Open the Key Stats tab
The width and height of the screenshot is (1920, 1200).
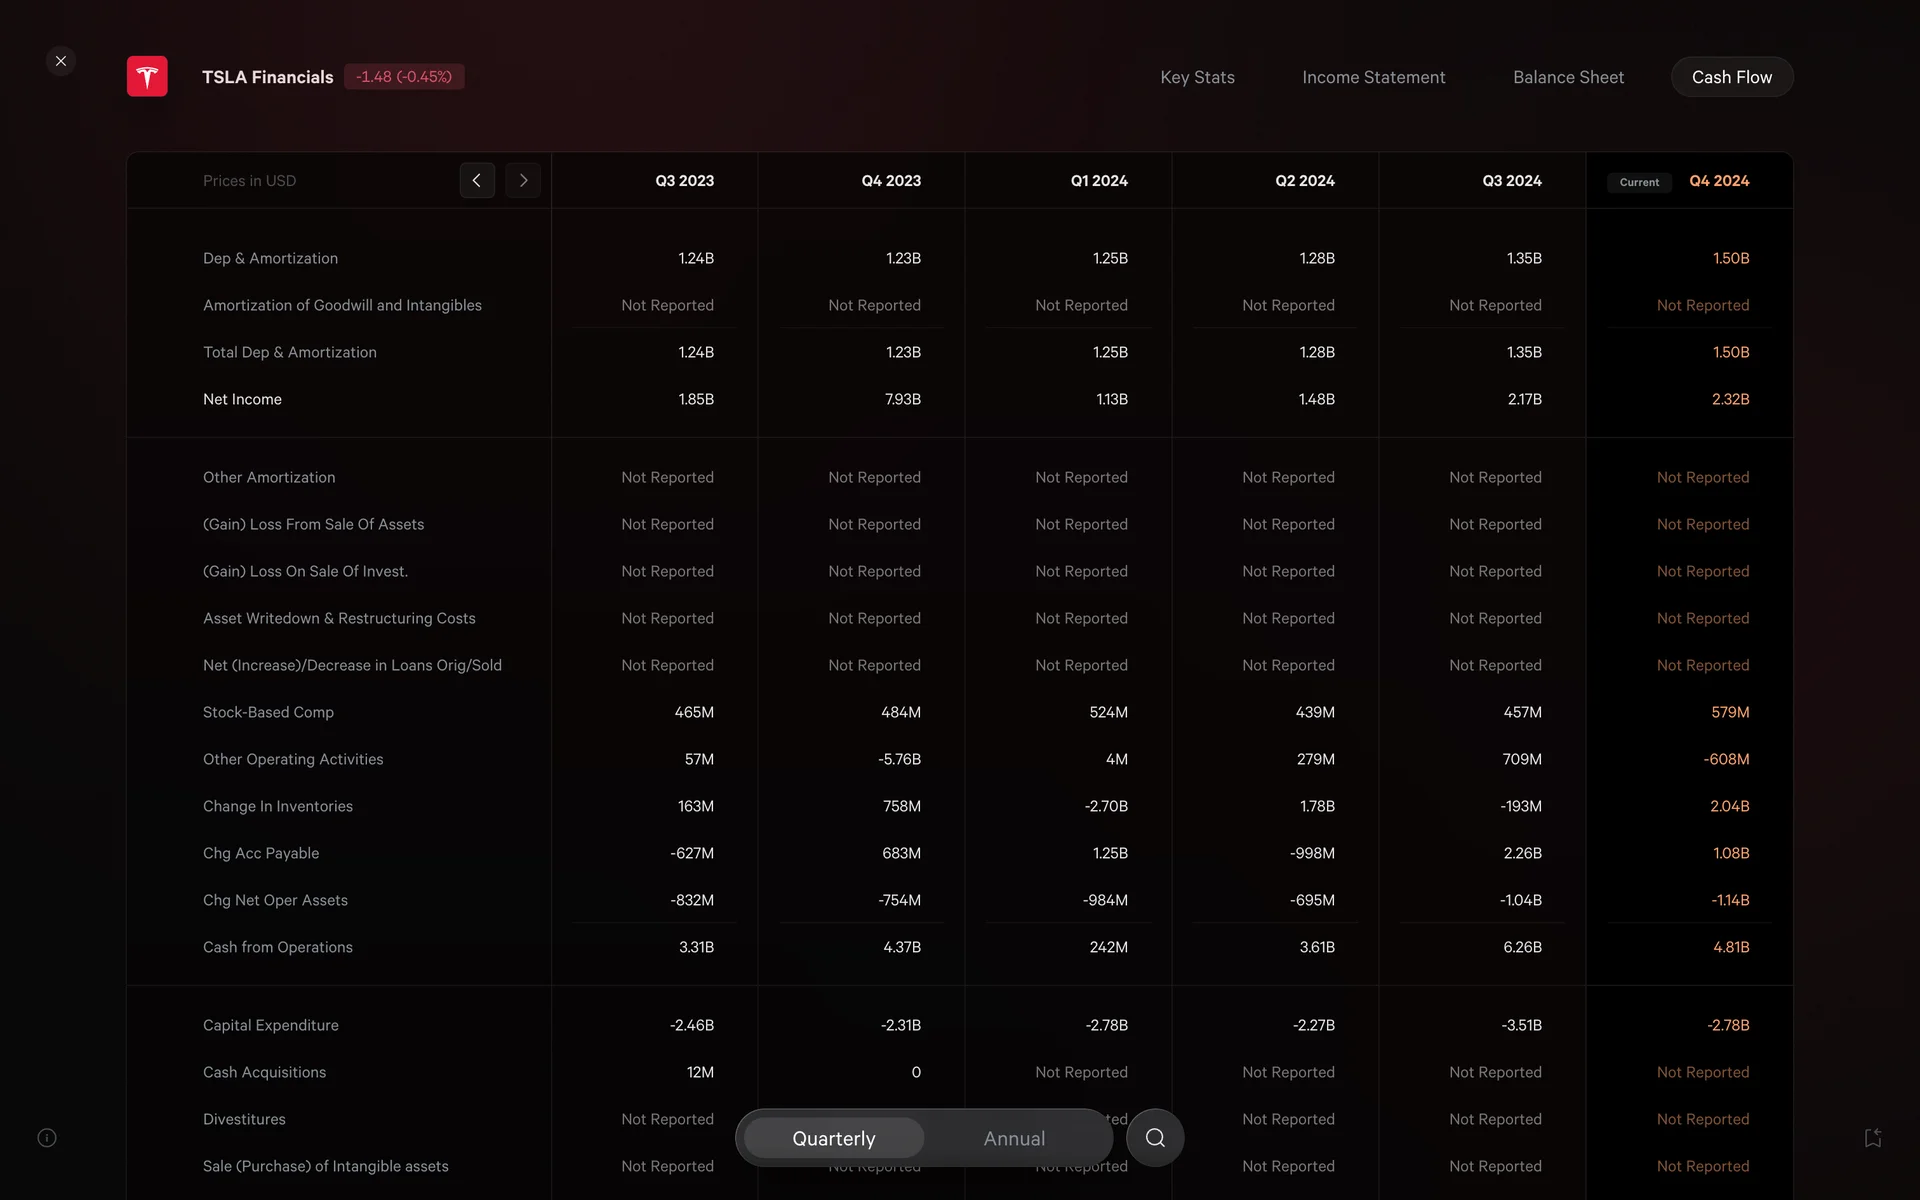pyautogui.click(x=1197, y=77)
